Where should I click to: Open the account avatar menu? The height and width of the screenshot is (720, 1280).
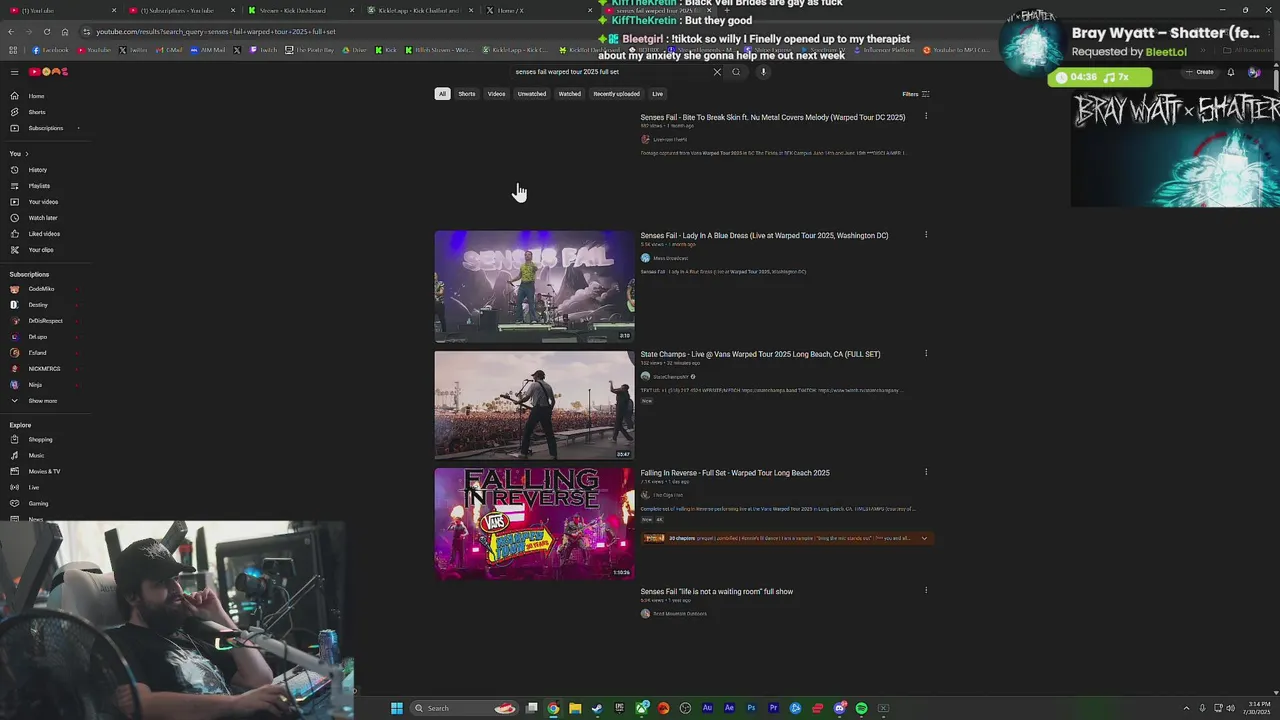point(1254,72)
